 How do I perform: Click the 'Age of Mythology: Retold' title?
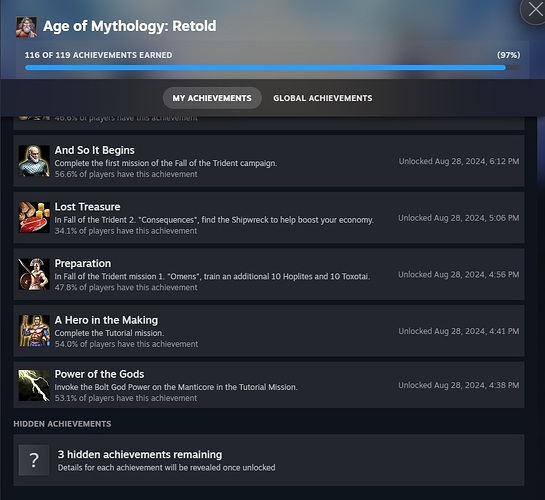point(130,26)
